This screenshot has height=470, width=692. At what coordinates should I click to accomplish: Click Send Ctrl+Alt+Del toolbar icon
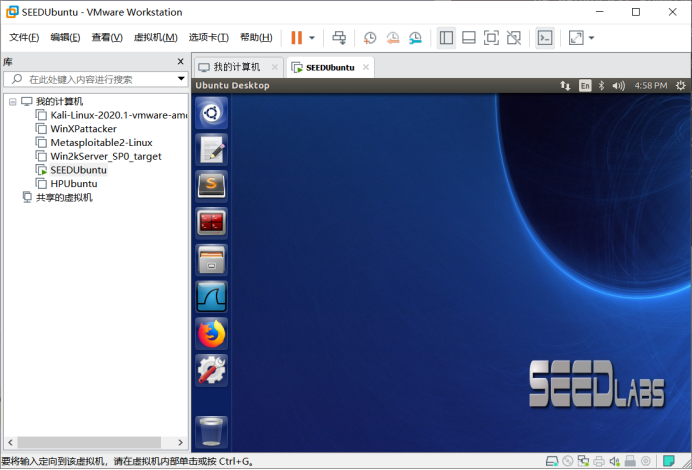tap(339, 38)
